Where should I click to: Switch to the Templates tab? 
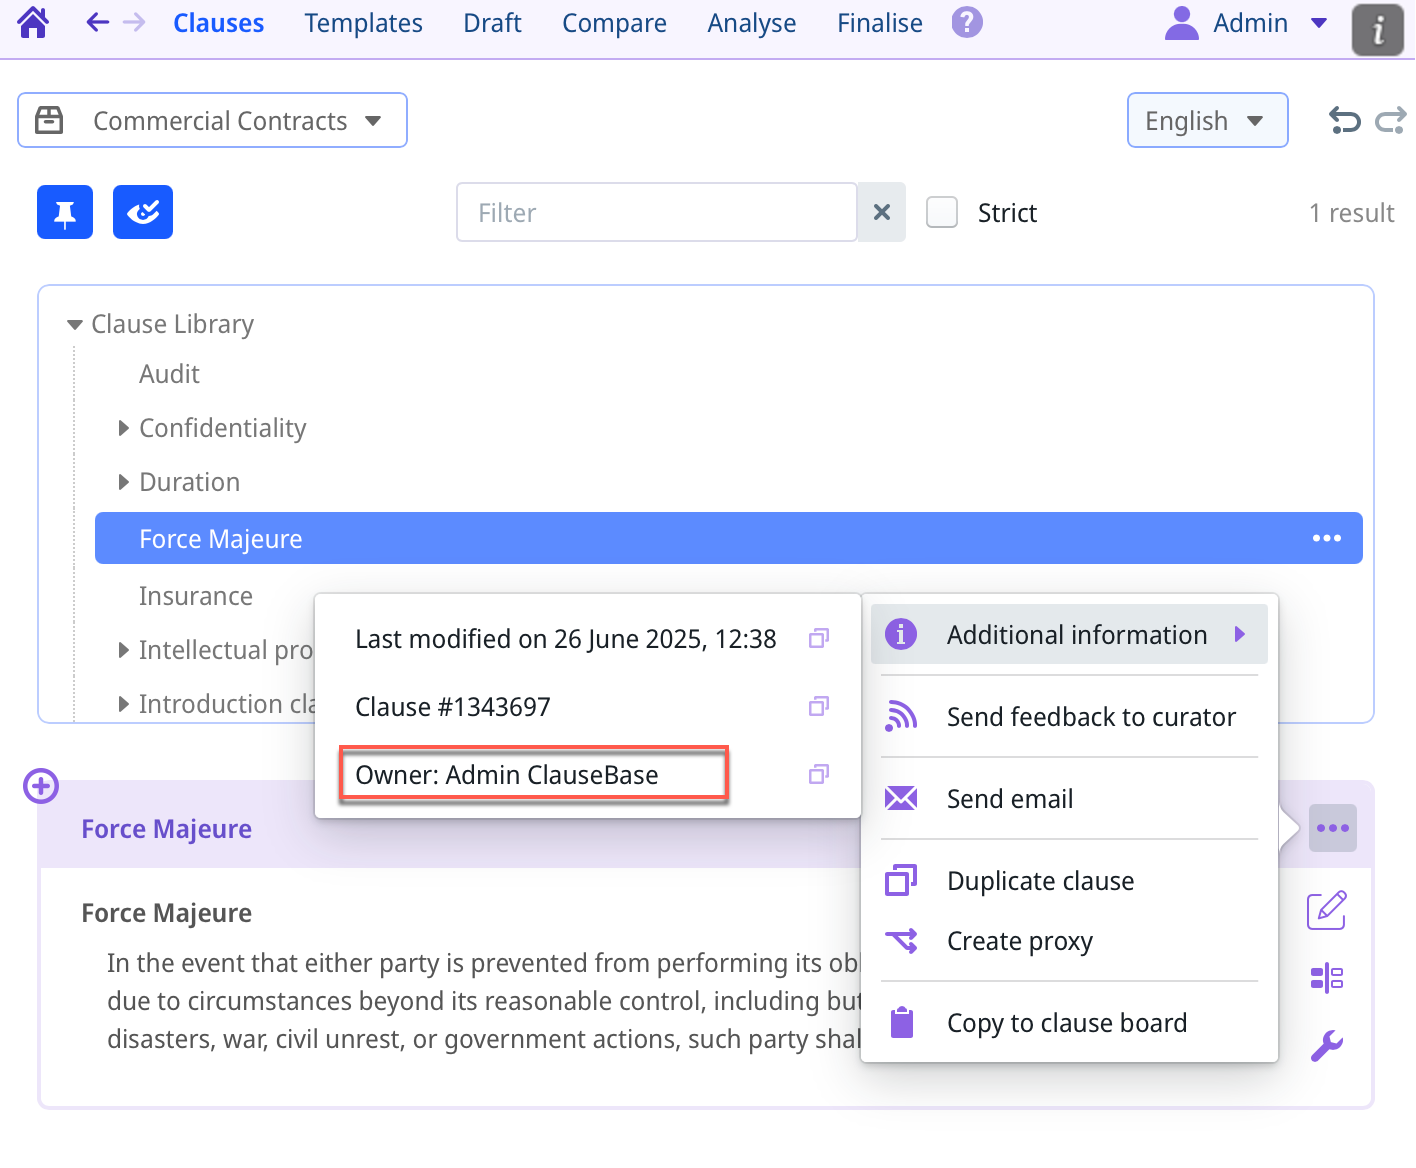pyautogui.click(x=363, y=23)
